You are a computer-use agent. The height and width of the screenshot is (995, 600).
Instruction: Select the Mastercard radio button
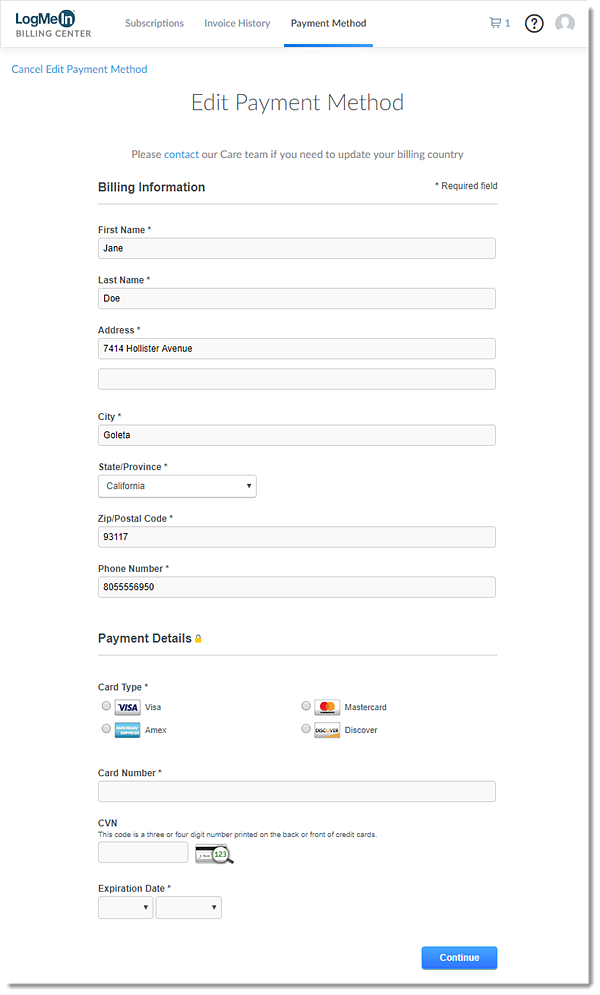pos(306,706)
